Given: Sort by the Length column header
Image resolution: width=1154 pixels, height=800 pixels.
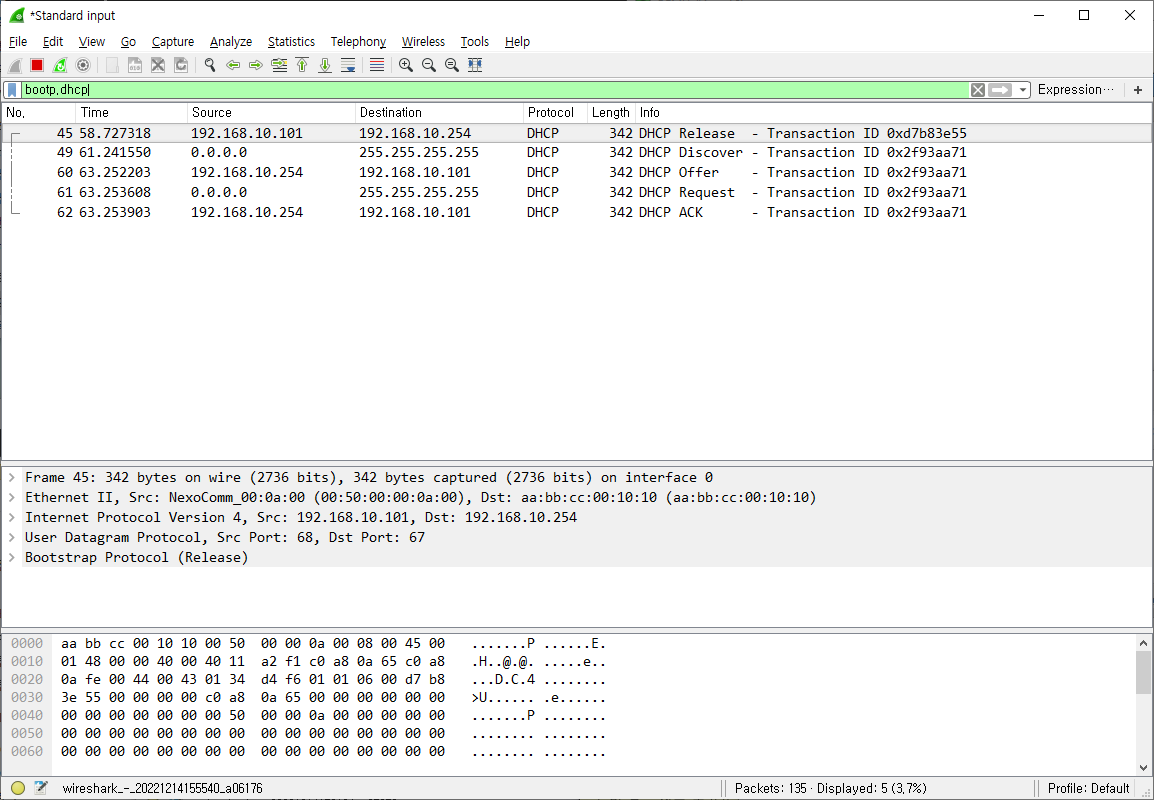Looking at the screenshot, I should coord(611,113).
